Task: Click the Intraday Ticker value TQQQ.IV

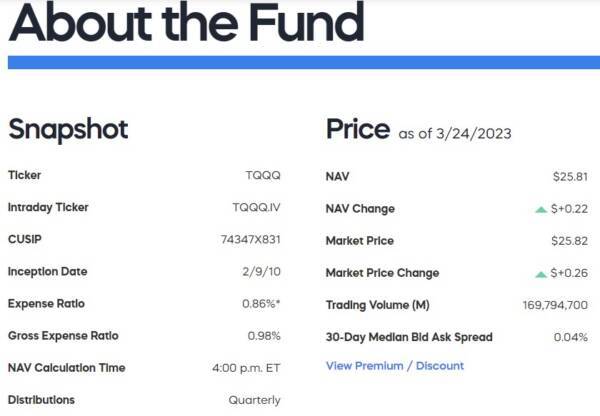Action: point(256,208)
